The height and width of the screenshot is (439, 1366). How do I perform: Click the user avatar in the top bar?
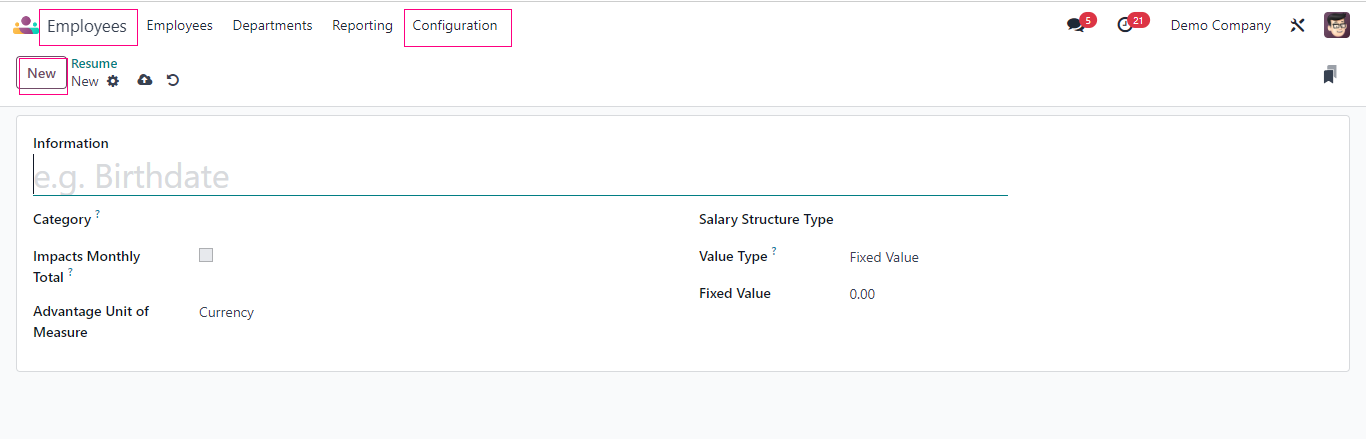tap(1337, 26)
